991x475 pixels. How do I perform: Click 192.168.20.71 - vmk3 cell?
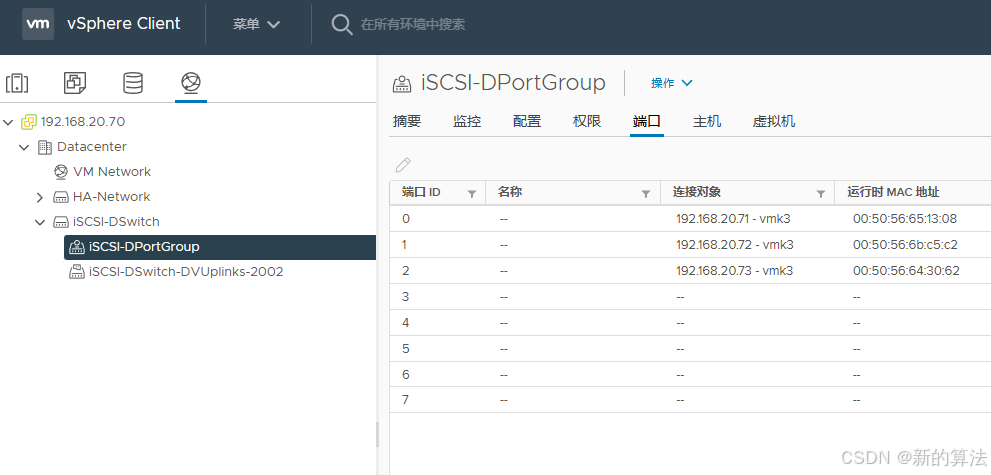[x=734, y=219]
